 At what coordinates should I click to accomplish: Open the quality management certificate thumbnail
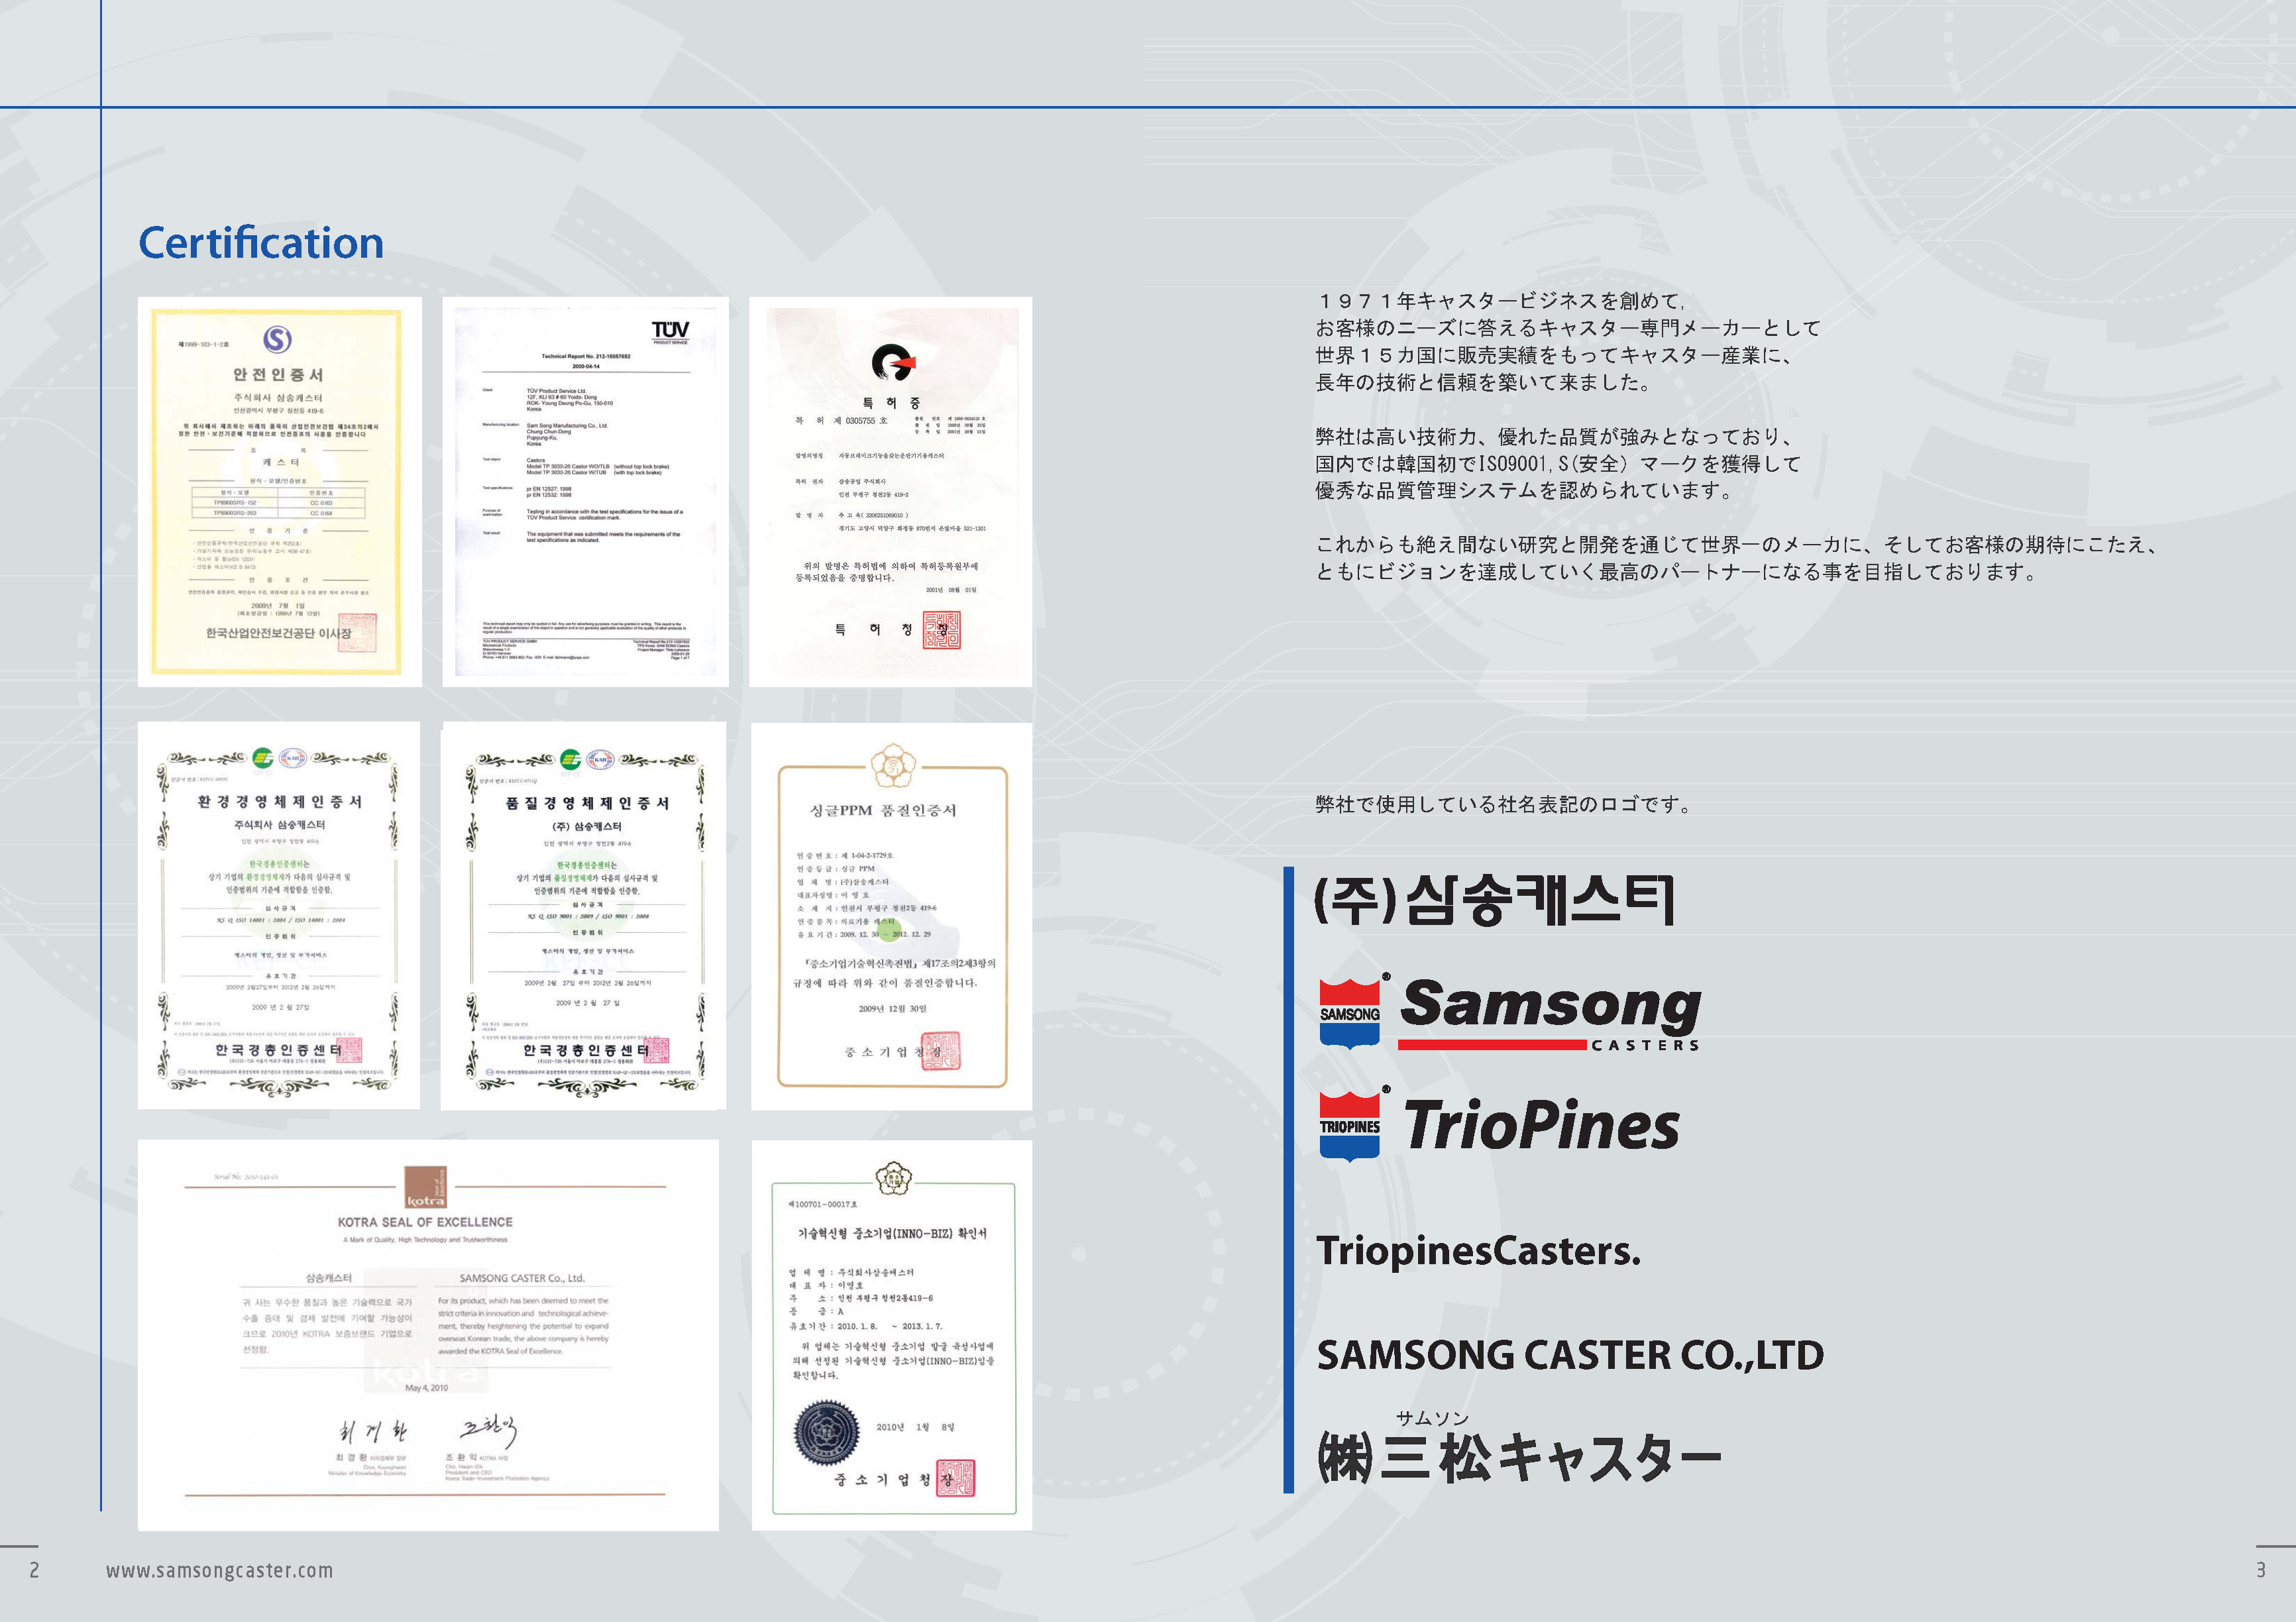584,915
